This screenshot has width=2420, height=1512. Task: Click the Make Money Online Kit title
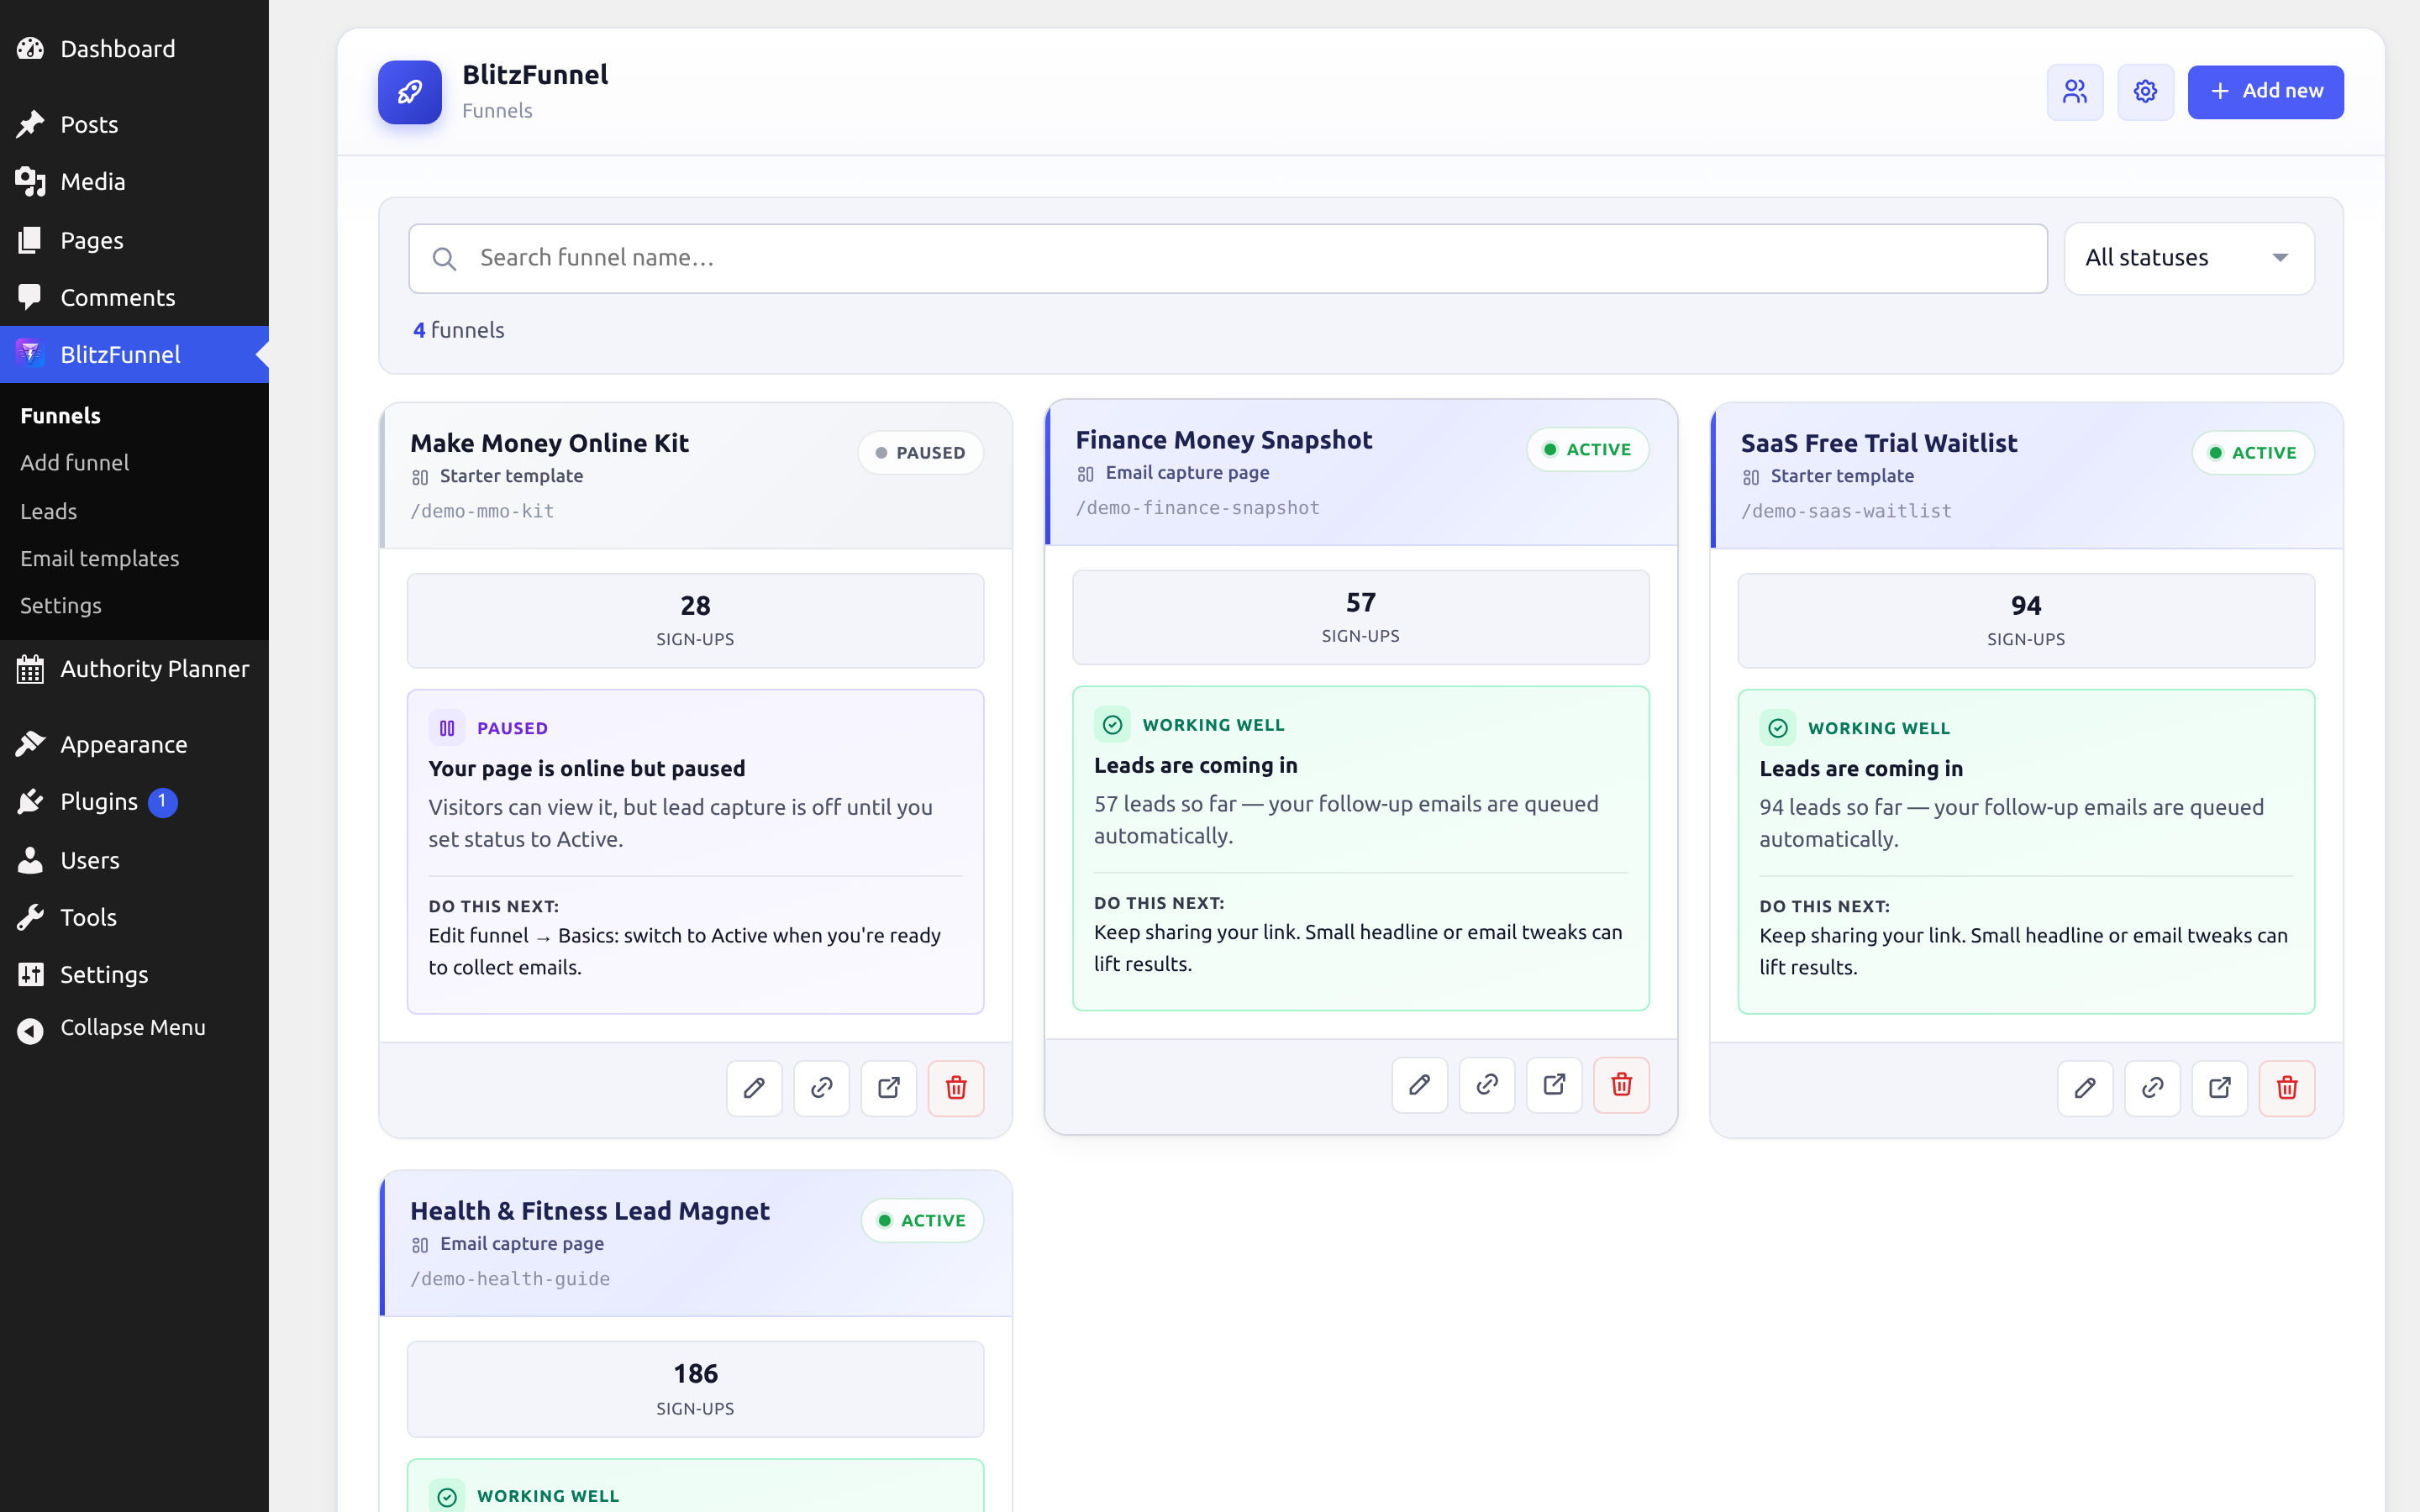(549, 443)
